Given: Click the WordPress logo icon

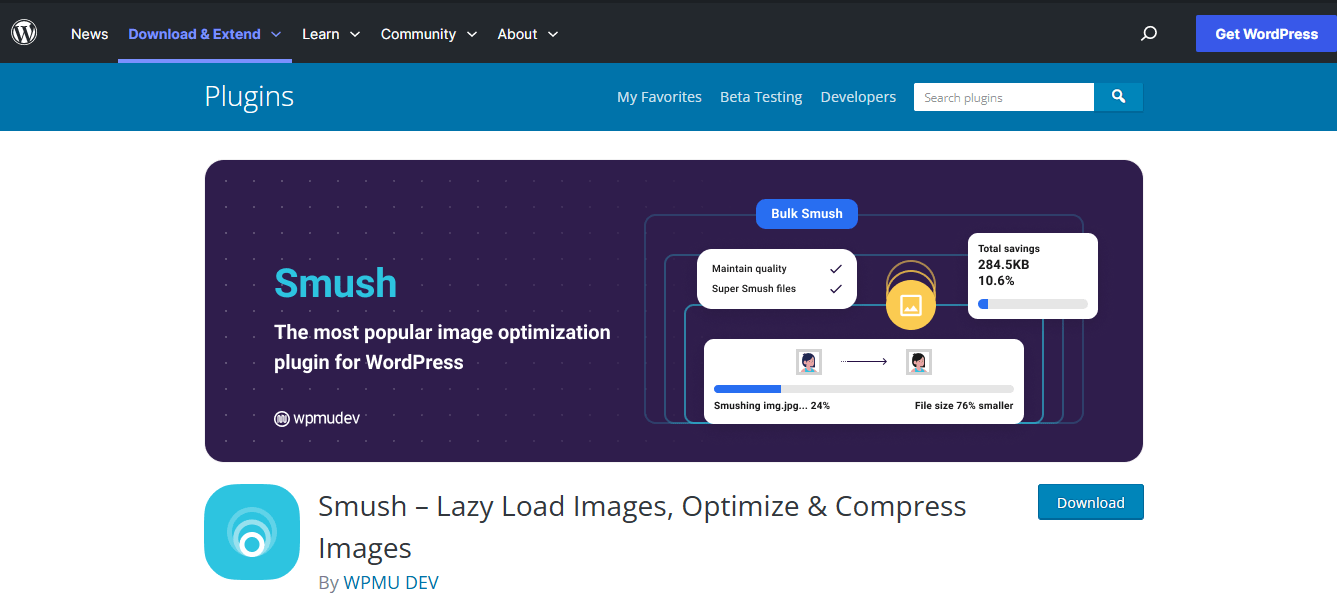Looking at the screenshot, I should click(24, 33).
